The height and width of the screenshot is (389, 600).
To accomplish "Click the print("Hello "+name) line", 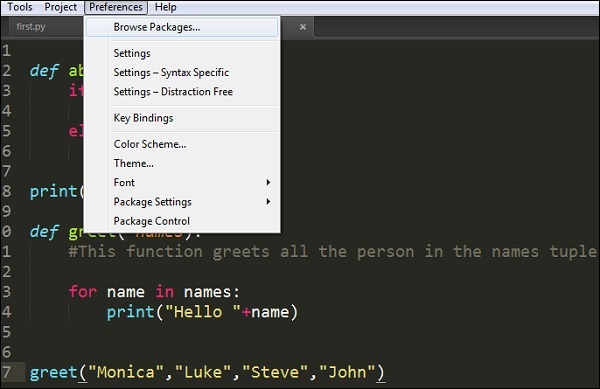I will pyautogui.click(x=202, y=312).
